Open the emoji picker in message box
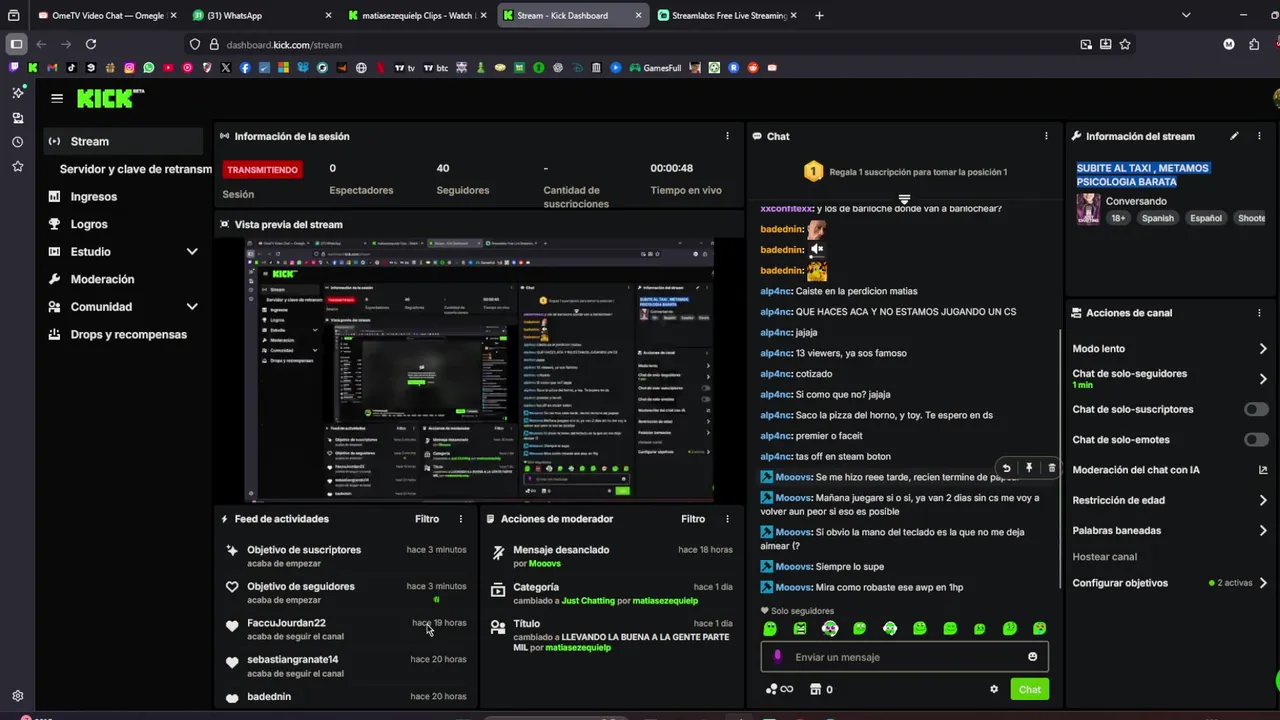 (x=1033, y=657)
